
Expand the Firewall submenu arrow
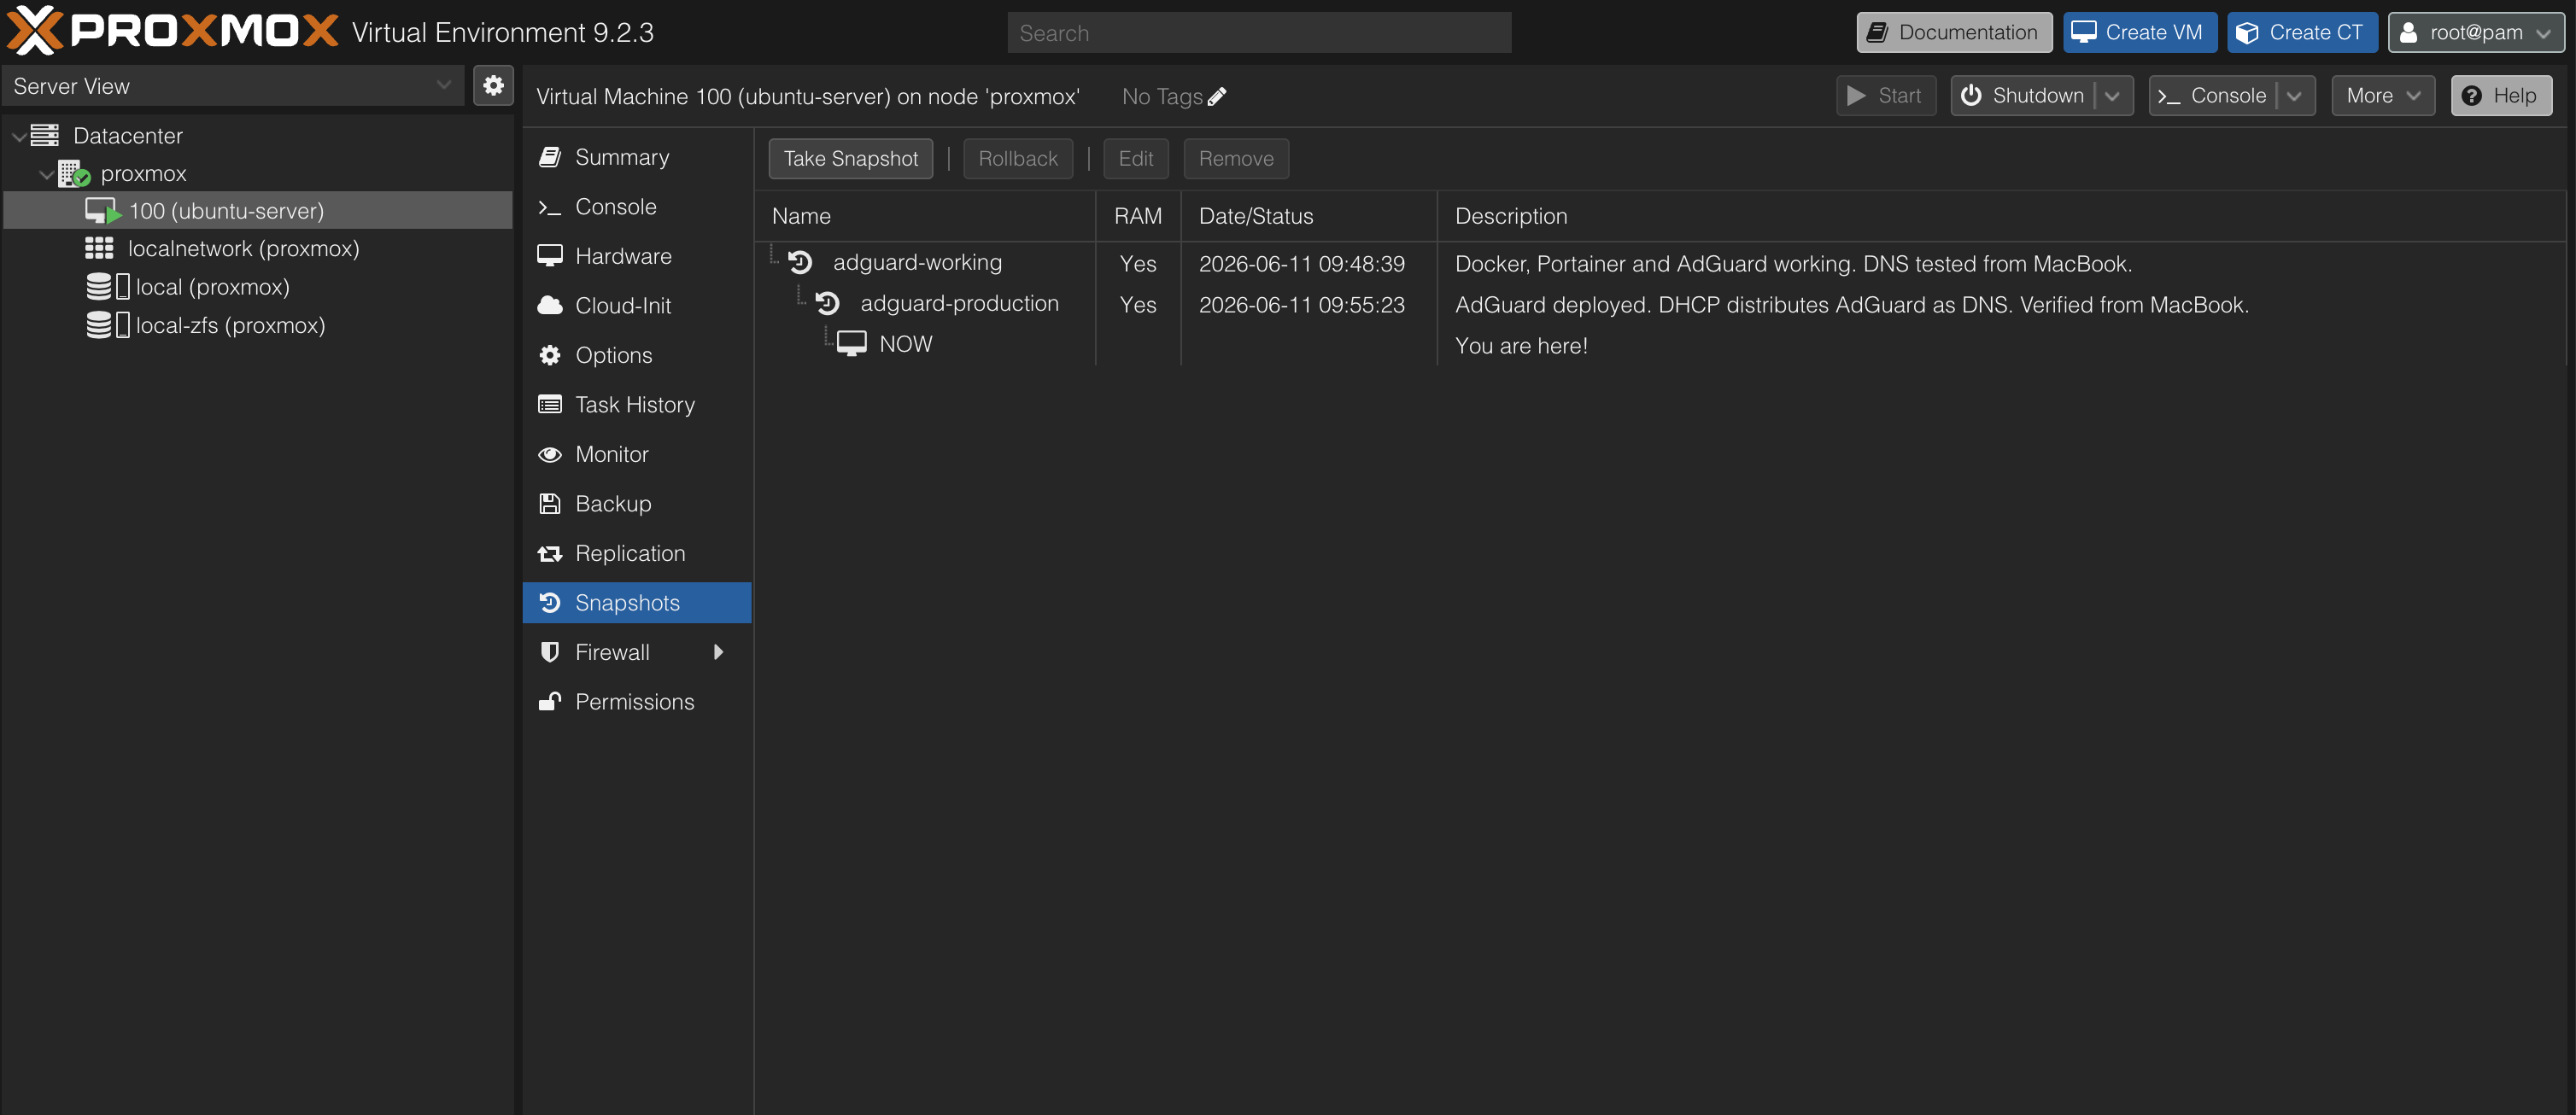pyautogui.click(x=718, y=652)
